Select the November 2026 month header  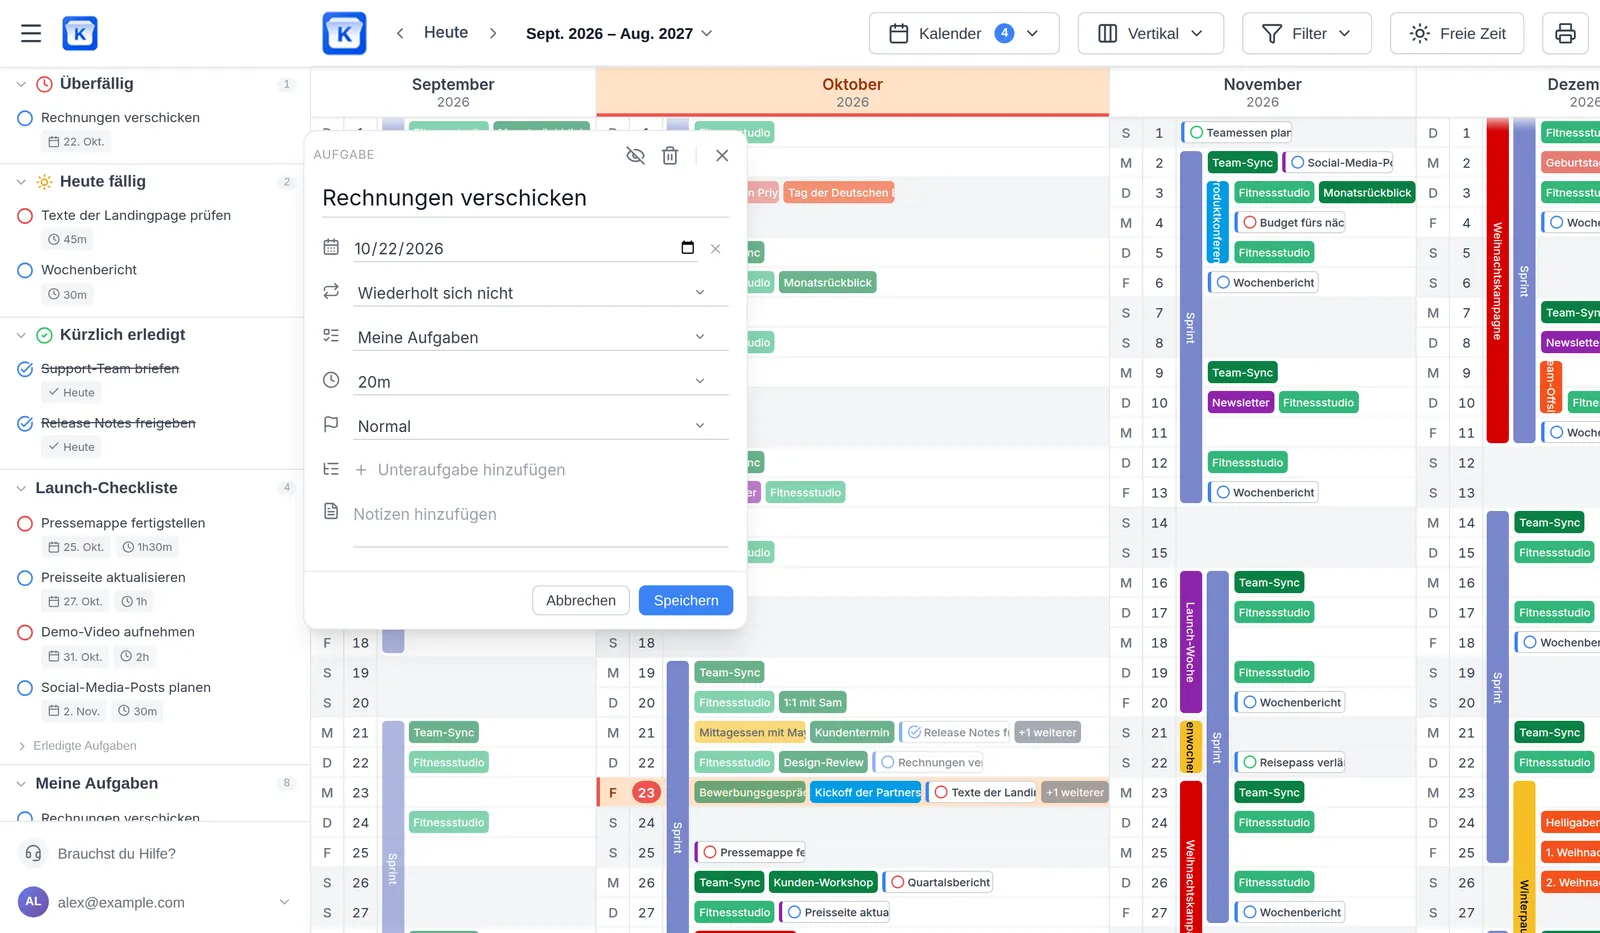(x=1263, y=92)
